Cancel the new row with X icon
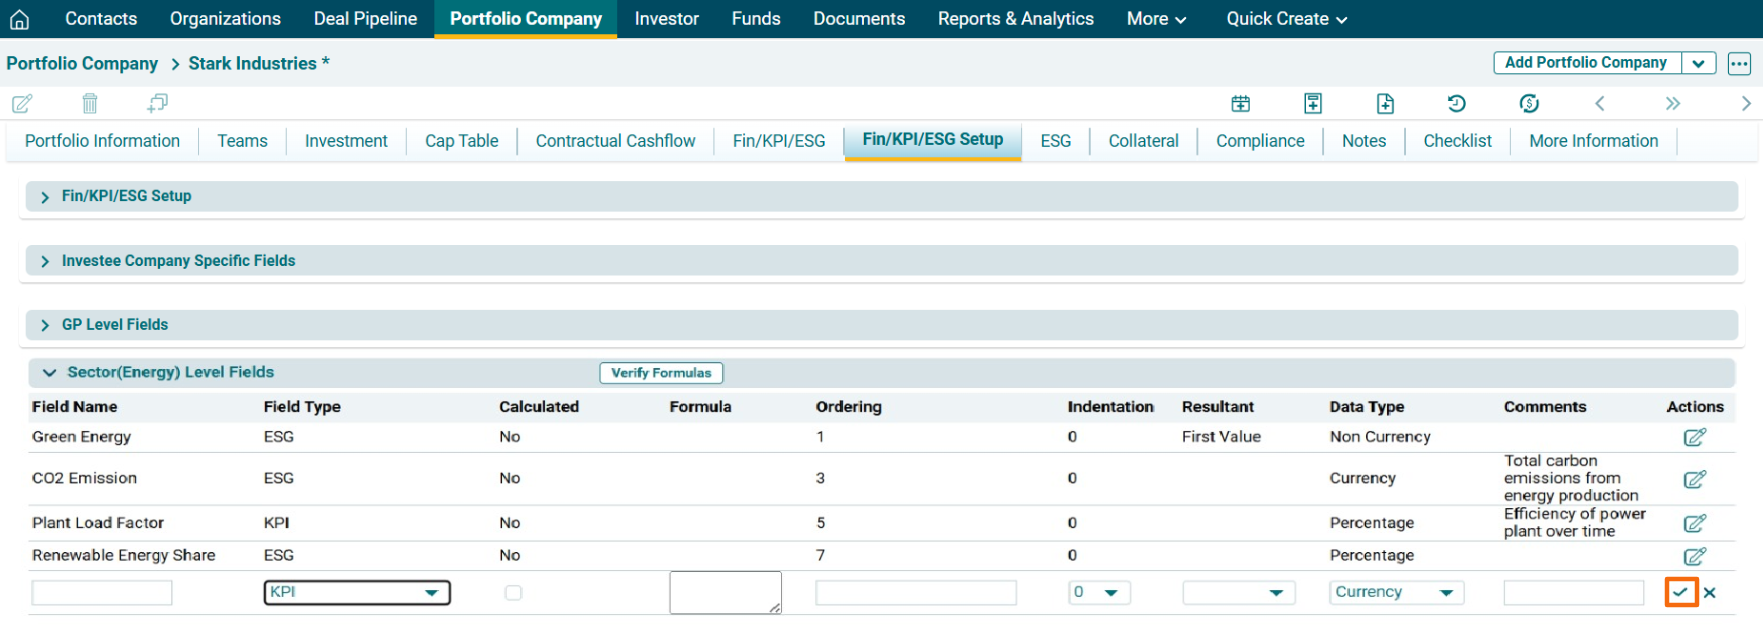Image resolution: width=1763 pixels, height=630 pixels. point(1710,592)
